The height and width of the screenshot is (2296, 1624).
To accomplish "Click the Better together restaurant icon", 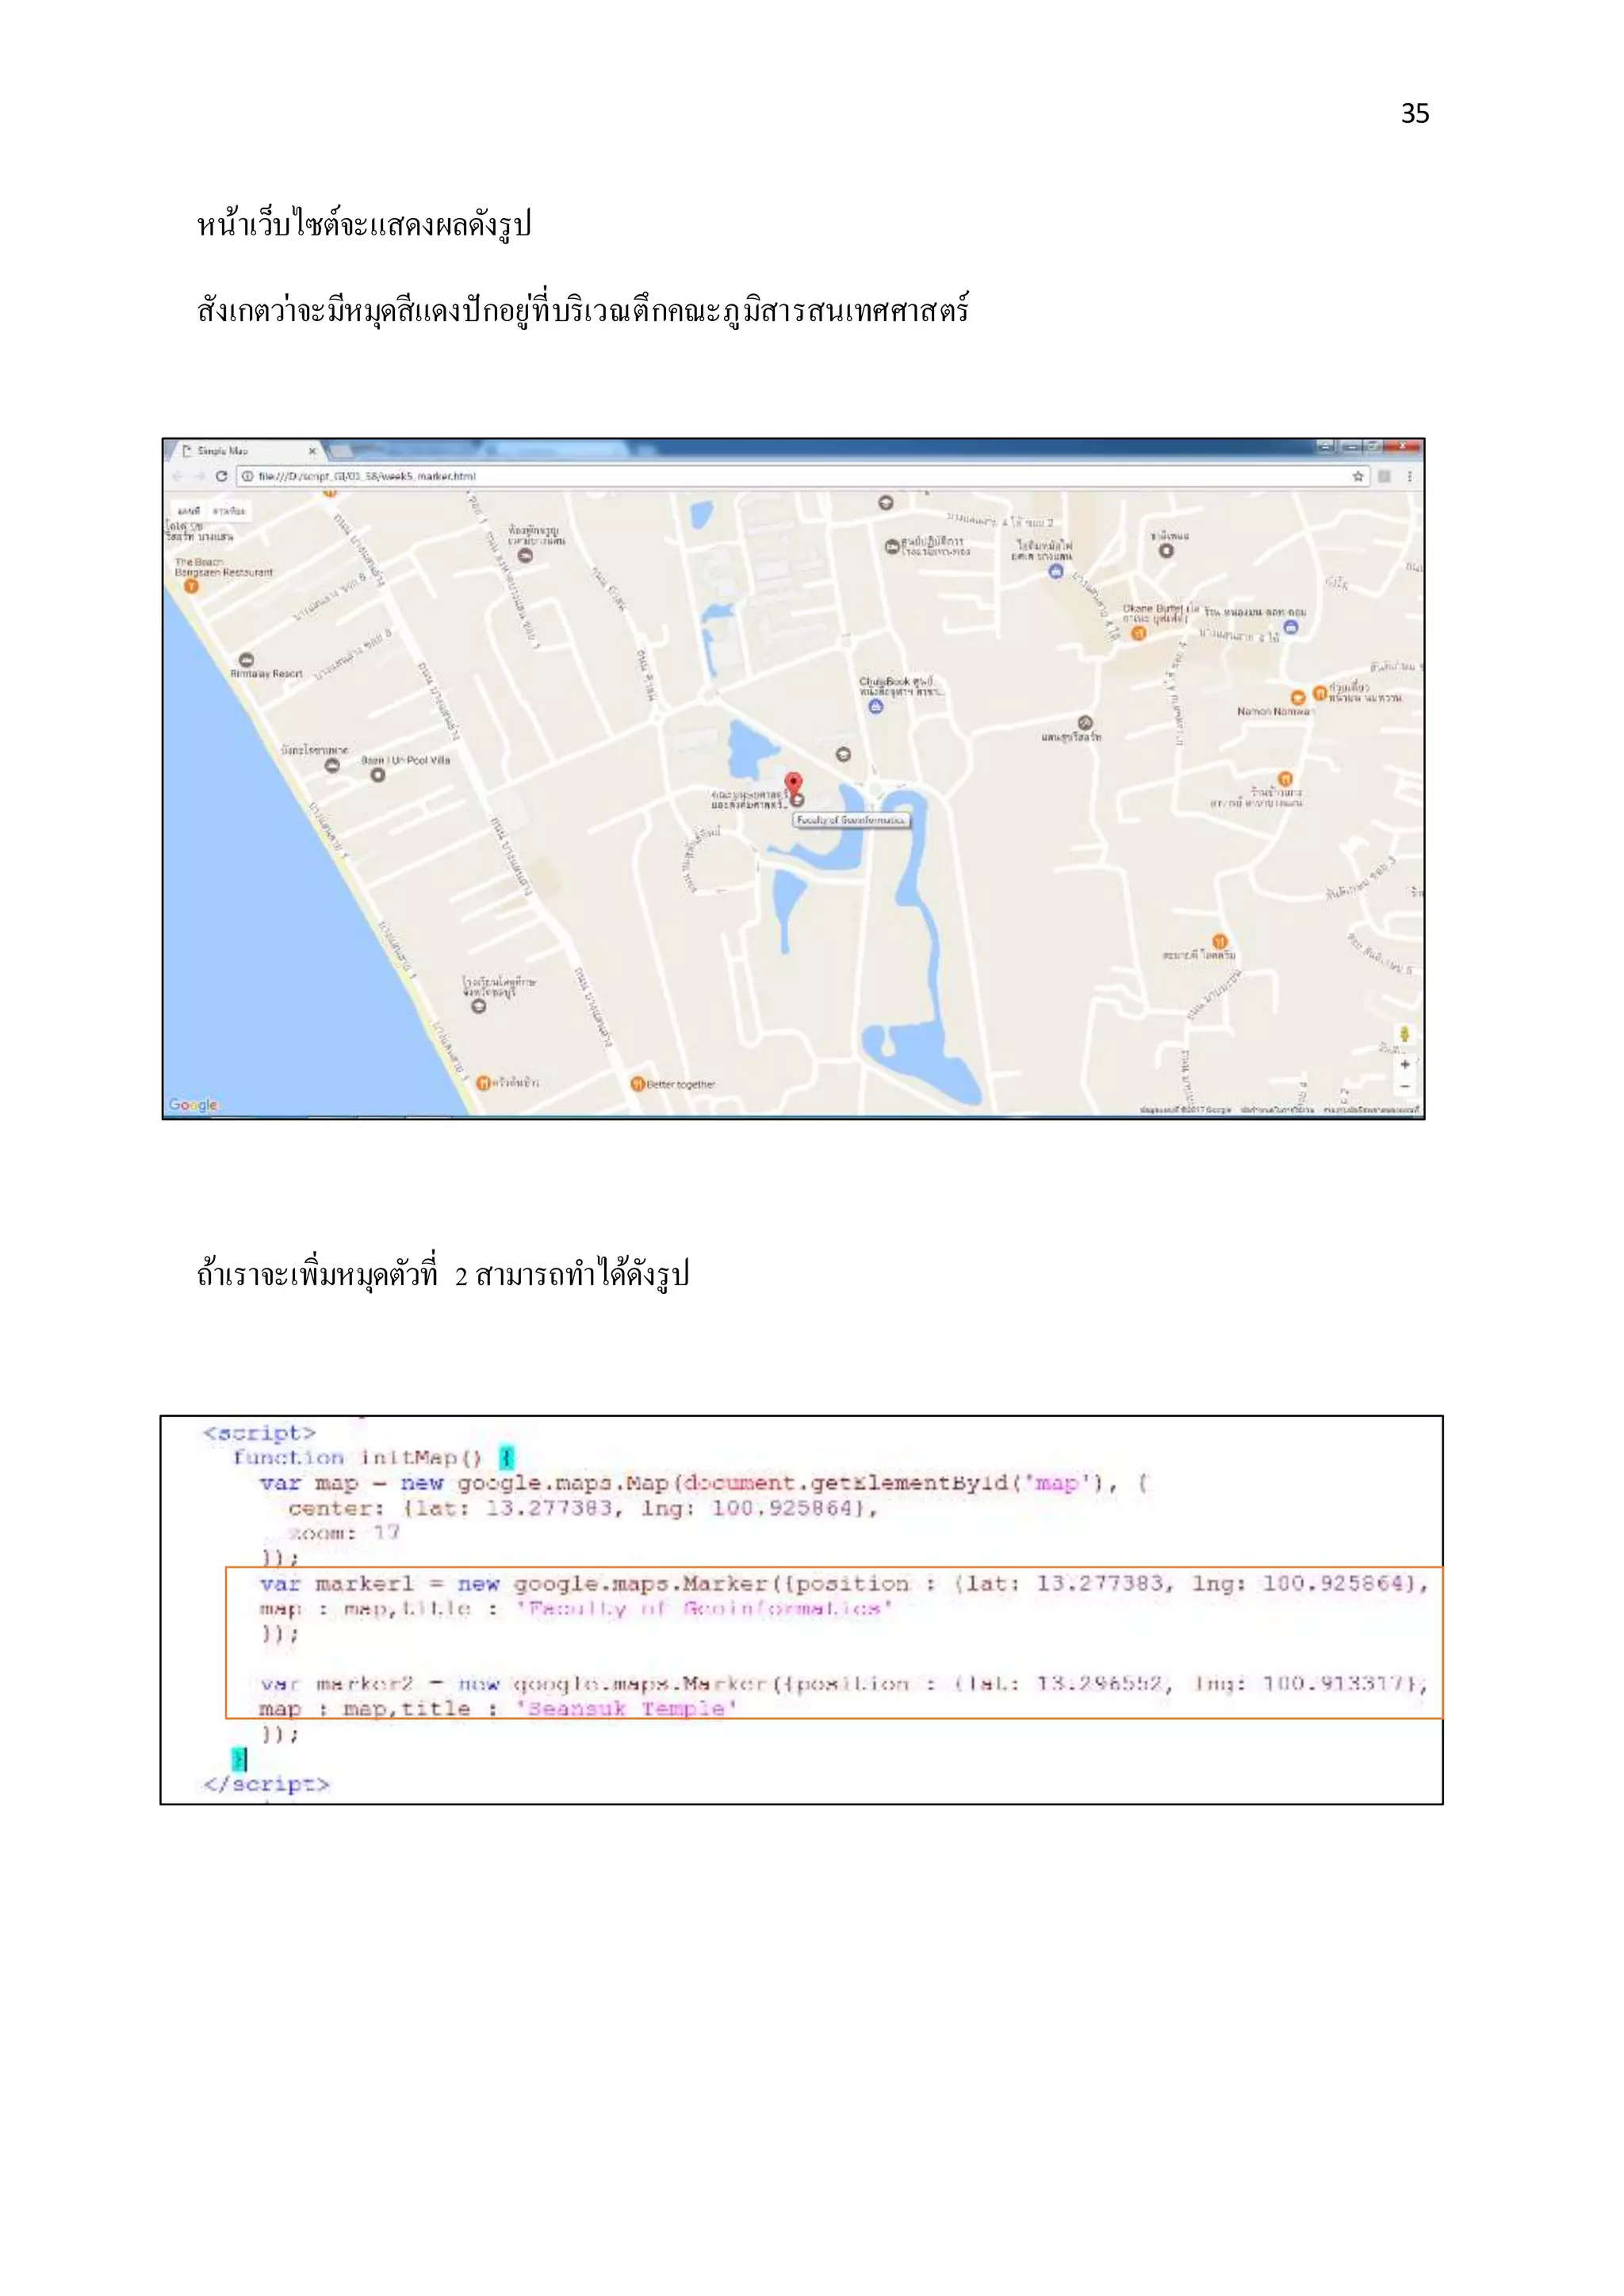I will tap(638, 1084).
